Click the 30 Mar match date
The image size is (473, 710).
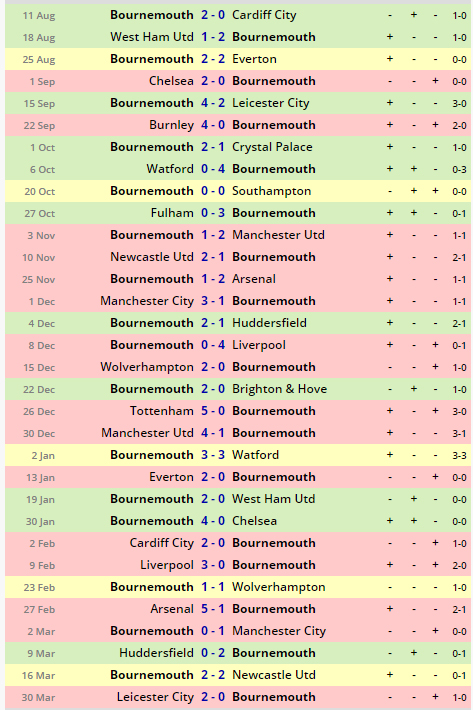click(38, 697)
